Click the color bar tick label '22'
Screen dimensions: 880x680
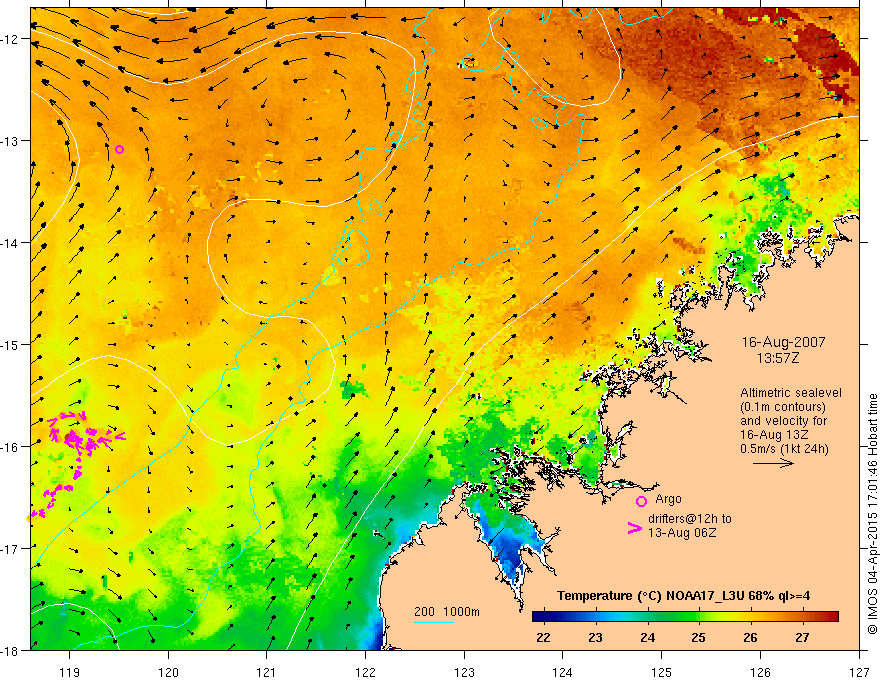pyautogui.click(x=543, y=637)
